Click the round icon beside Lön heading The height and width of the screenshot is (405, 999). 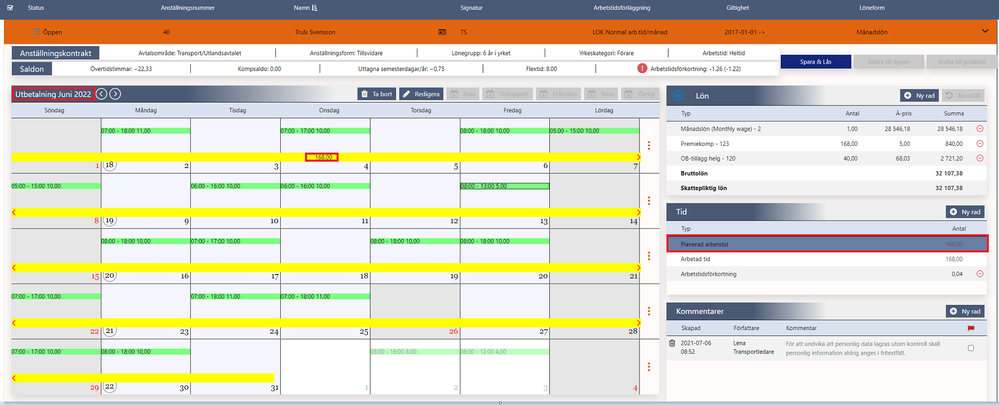[x=678, y=96]
